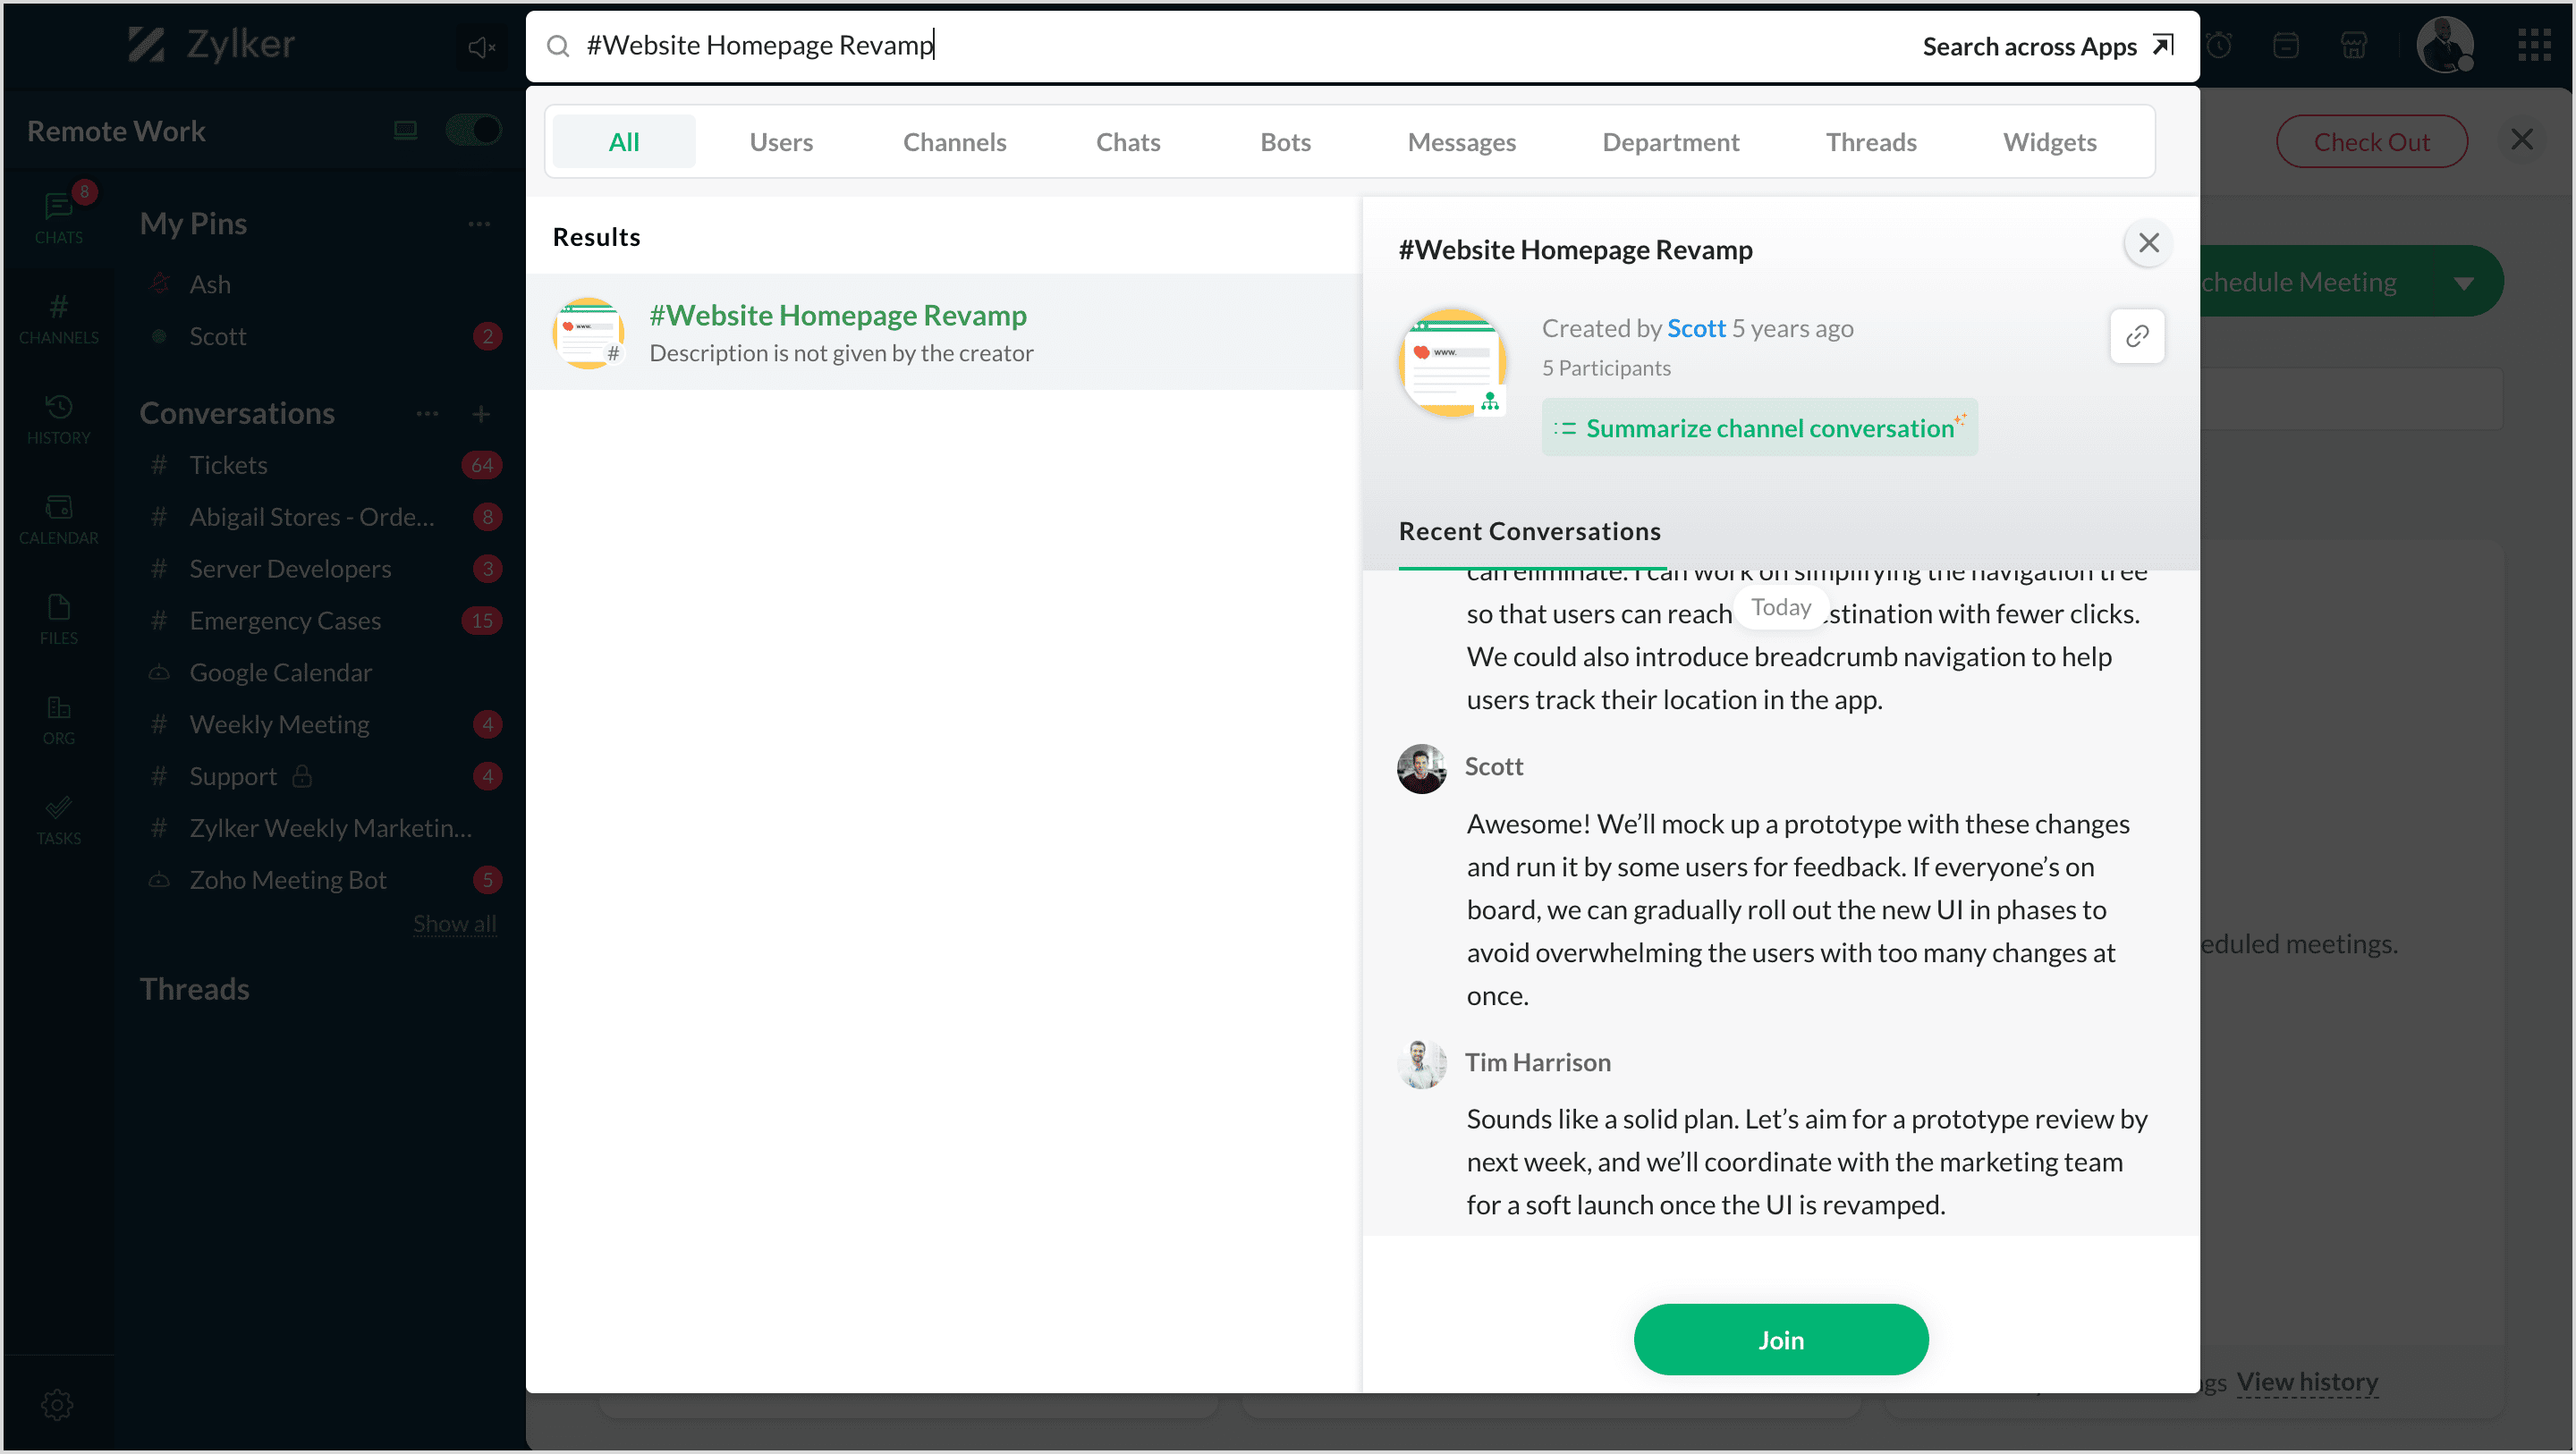Toggle the Remote Work switch
The image size is (2576, 1454).
click(473, 130)
